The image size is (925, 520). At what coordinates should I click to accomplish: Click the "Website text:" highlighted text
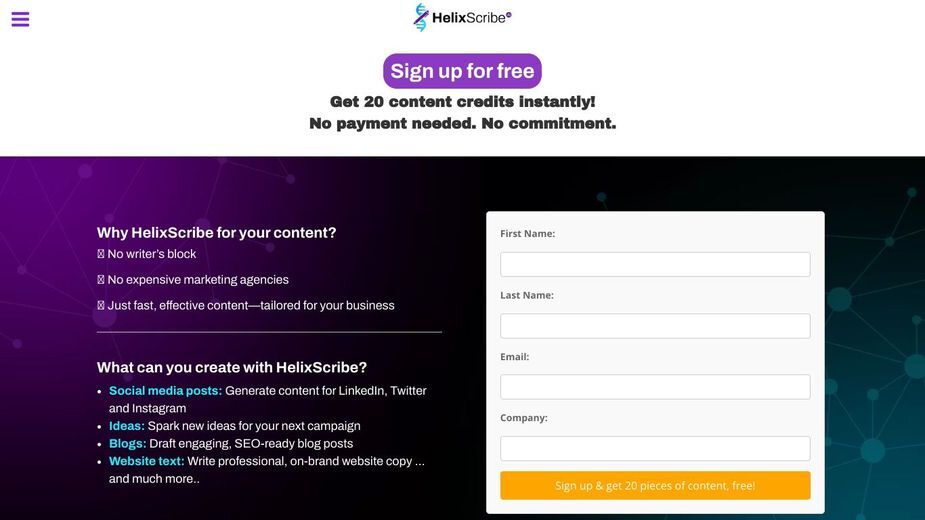[x=146, y=462]
